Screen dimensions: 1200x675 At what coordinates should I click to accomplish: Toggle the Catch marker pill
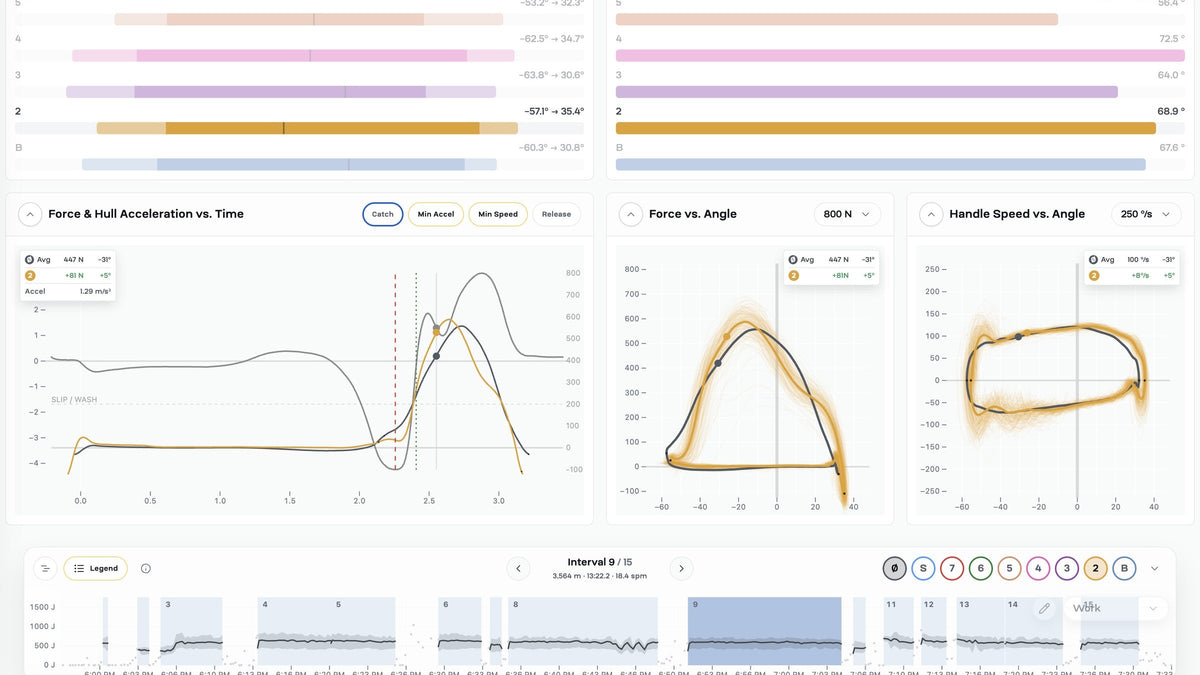pos(383,214)
